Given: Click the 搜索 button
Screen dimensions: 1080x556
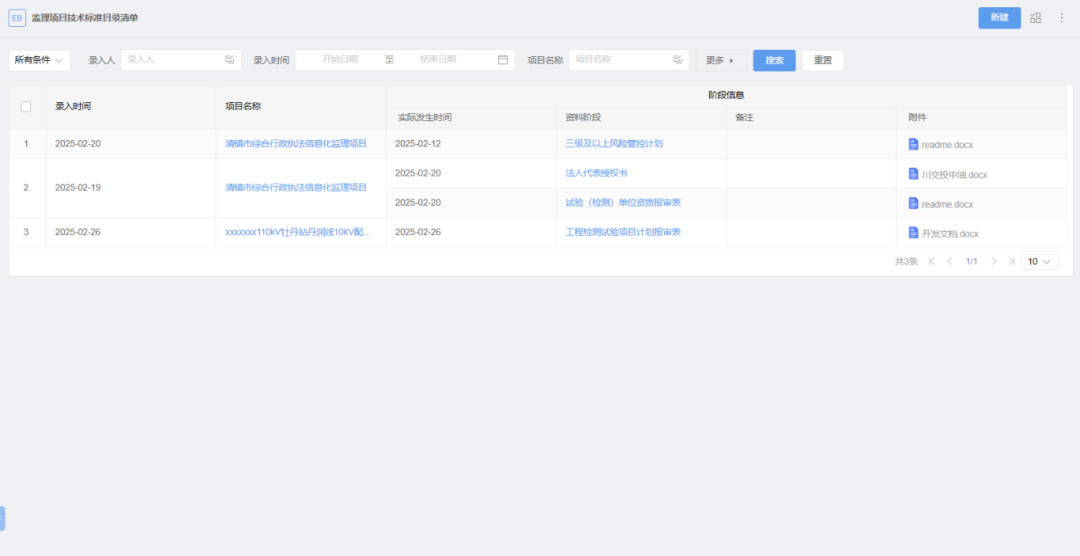Looking at the screenshot, I should point(774,61).
